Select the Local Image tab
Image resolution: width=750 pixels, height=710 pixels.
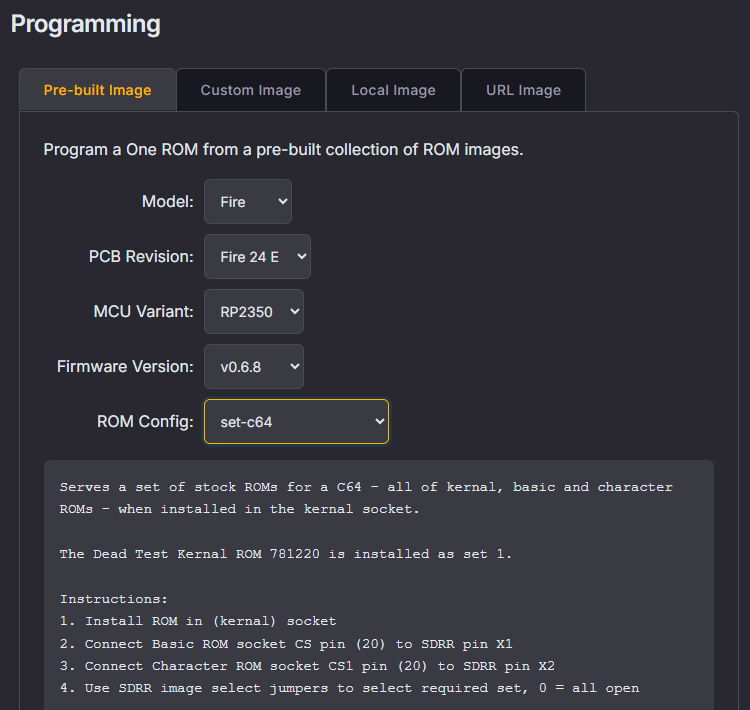click(393, 90)
